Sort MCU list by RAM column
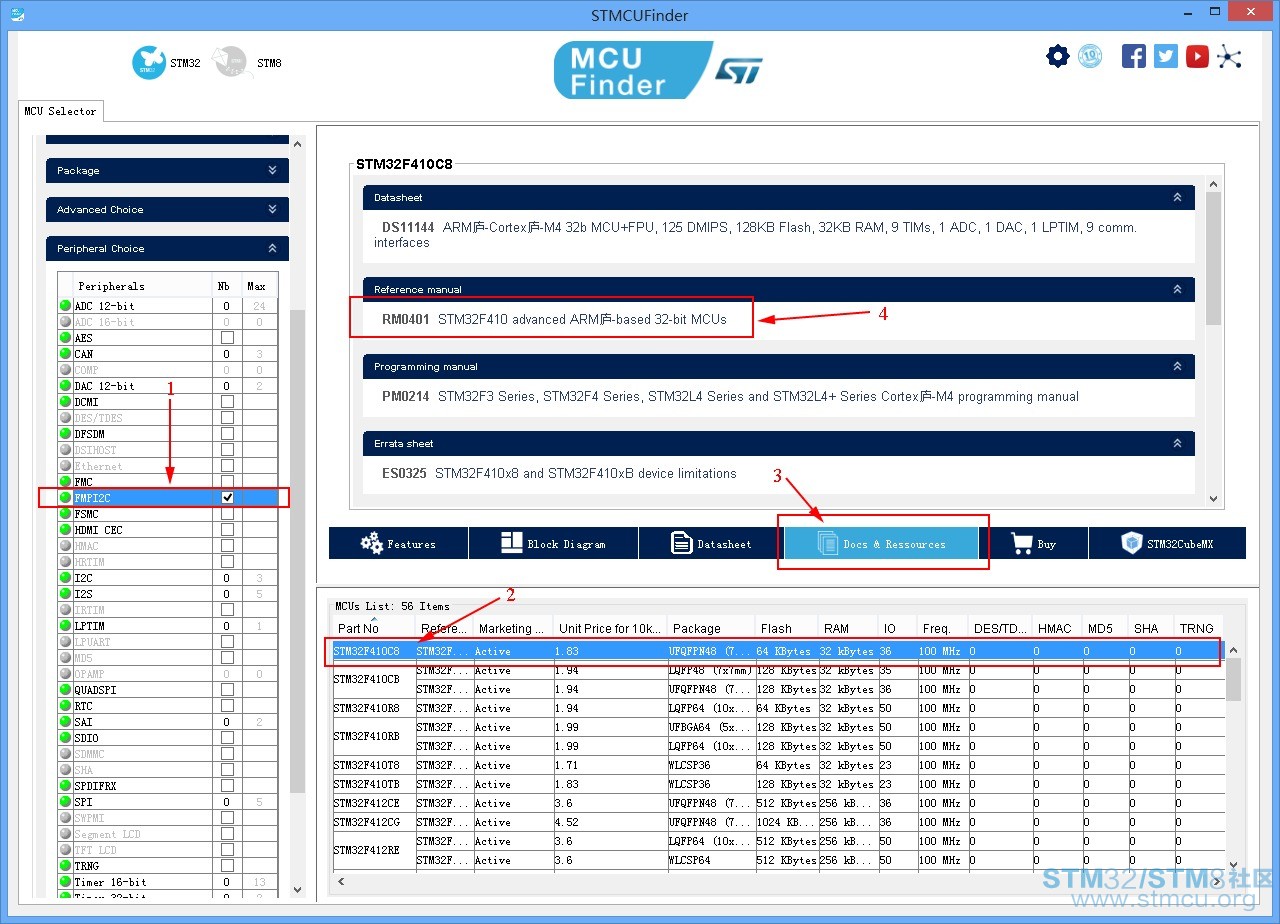The height and width of the screenshot is (924, 1280). [848, 629]
